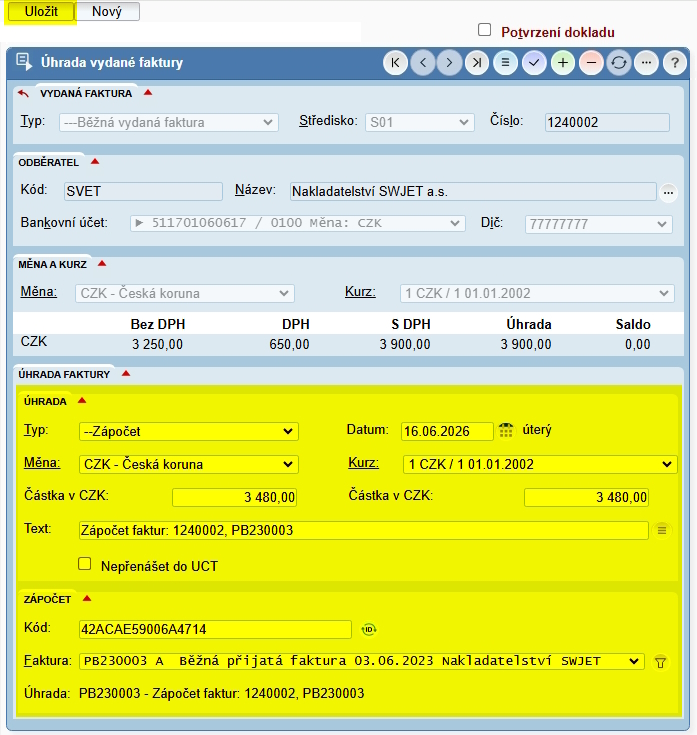Open text templates icon beside Text field
Screen dimensions: 697x735
pos(662,531)
